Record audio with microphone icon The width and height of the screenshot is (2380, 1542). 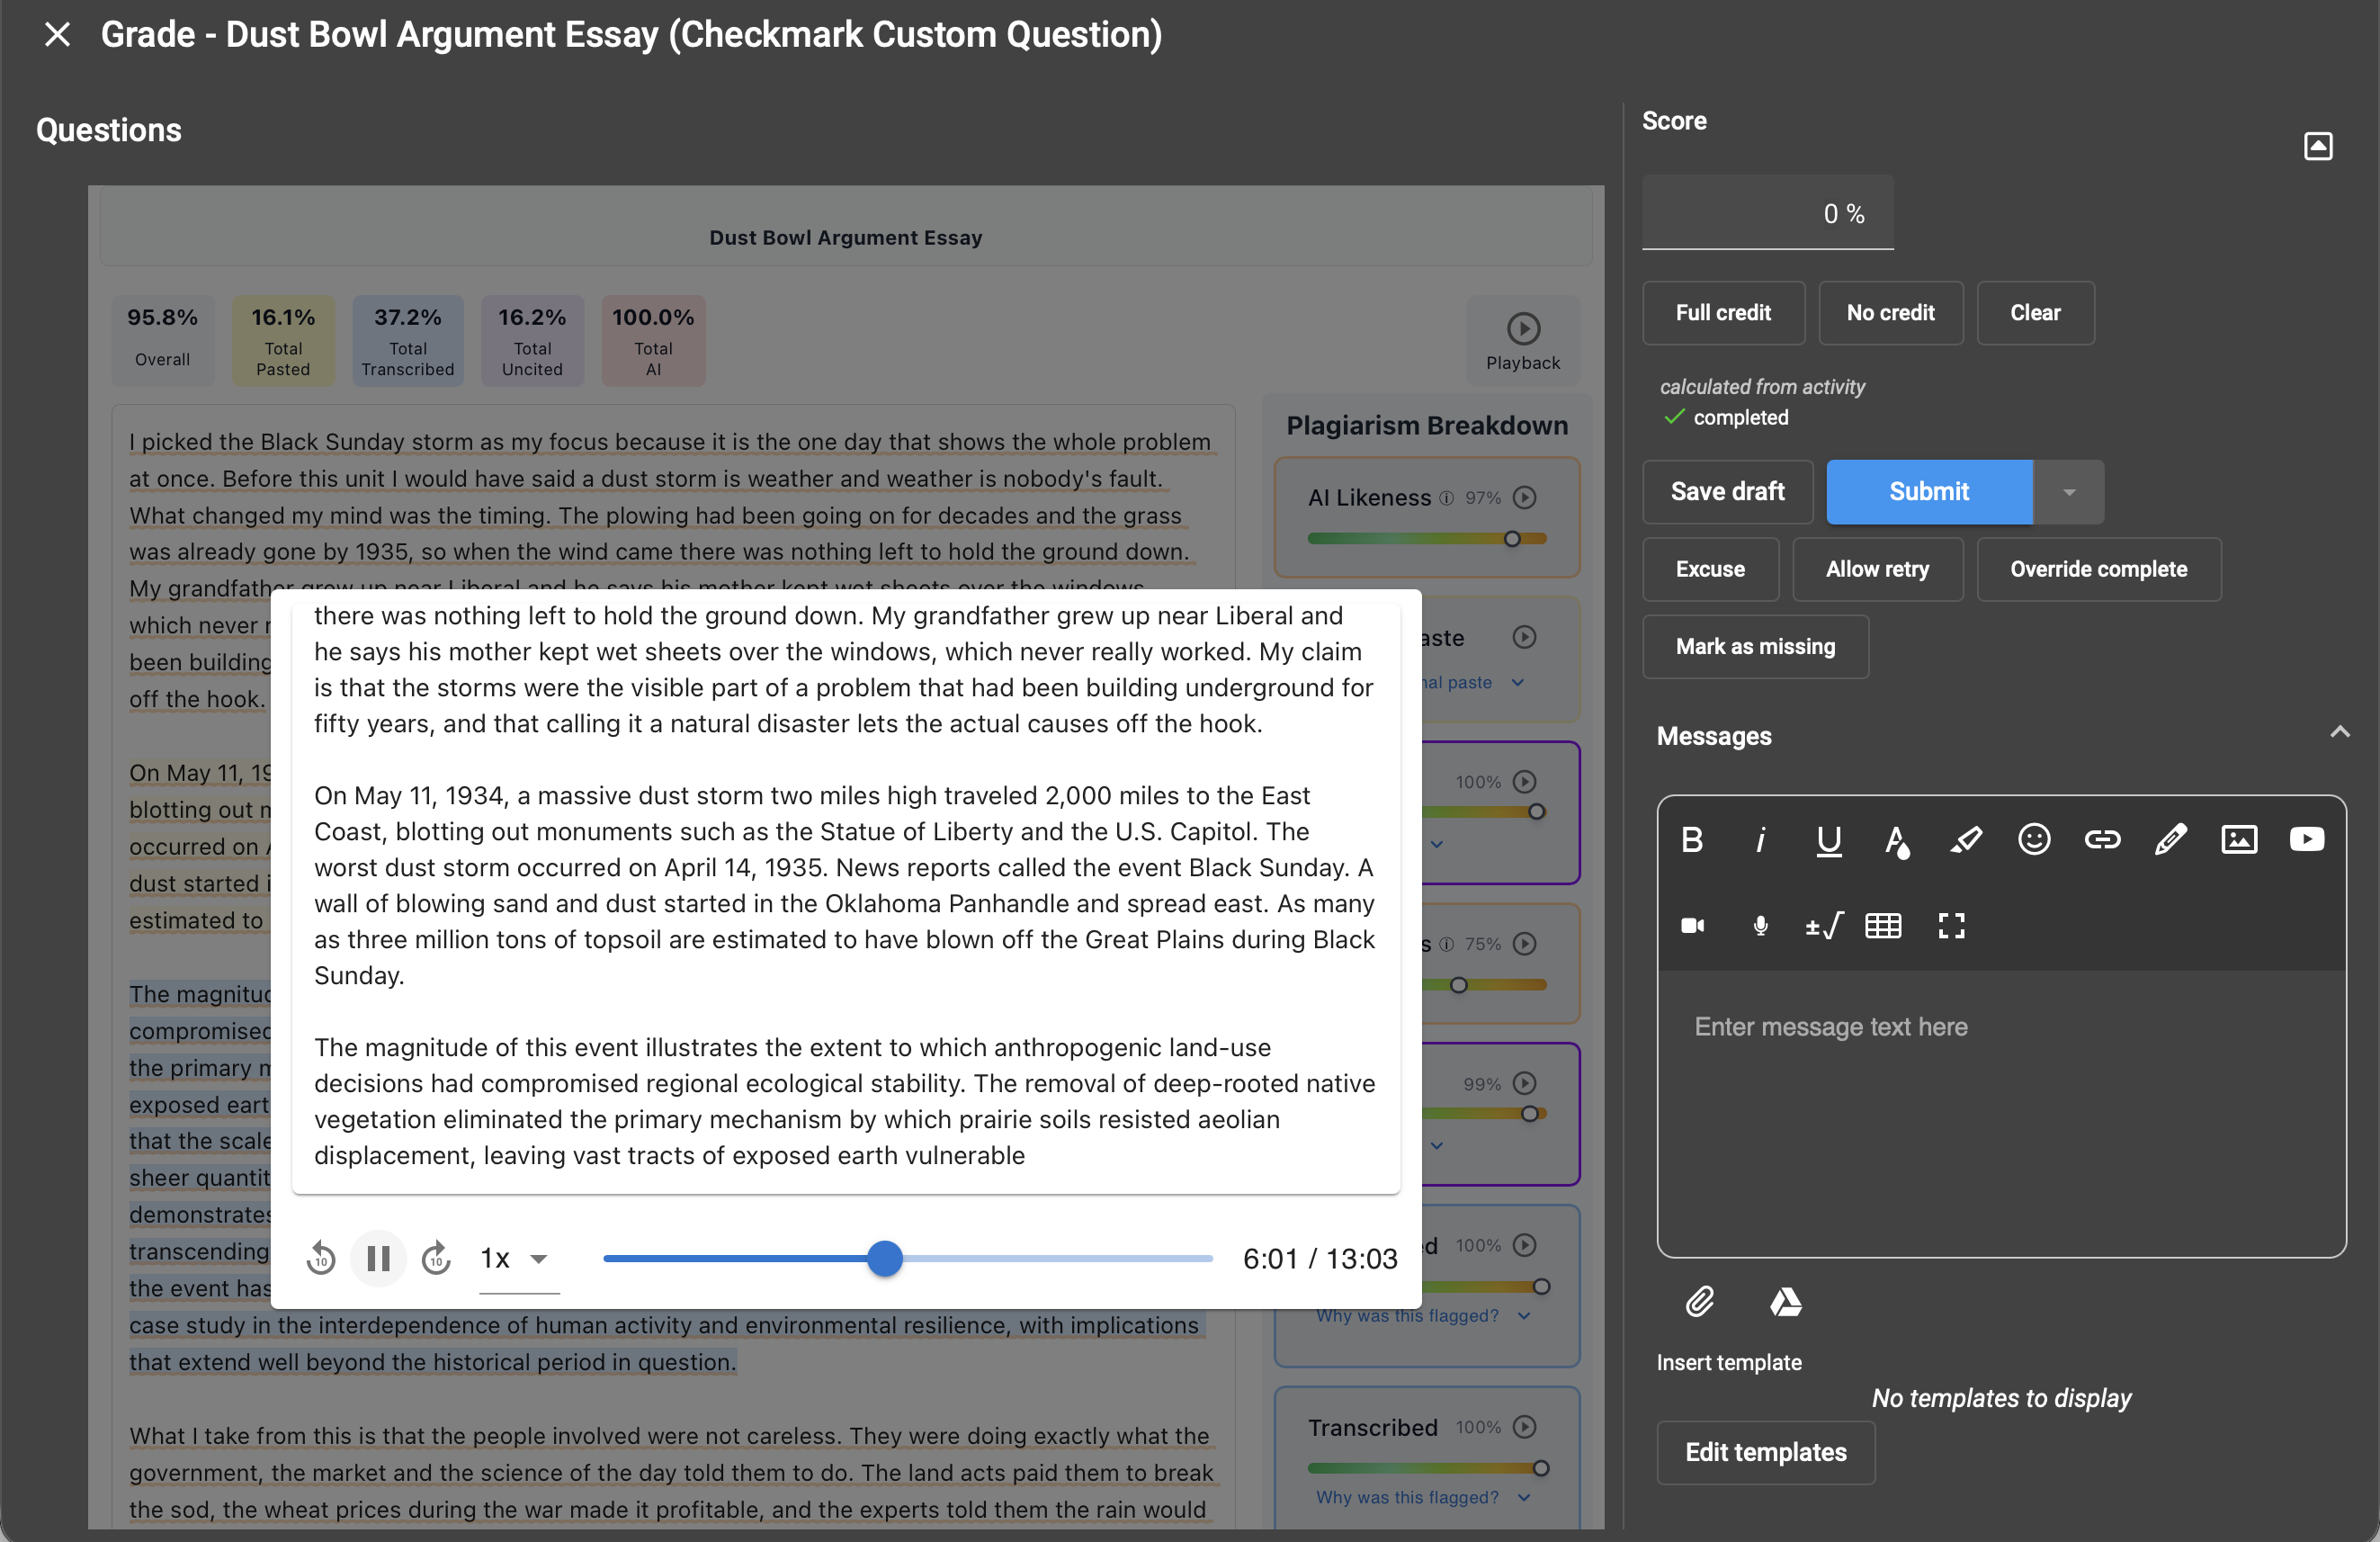point(1760,926)
